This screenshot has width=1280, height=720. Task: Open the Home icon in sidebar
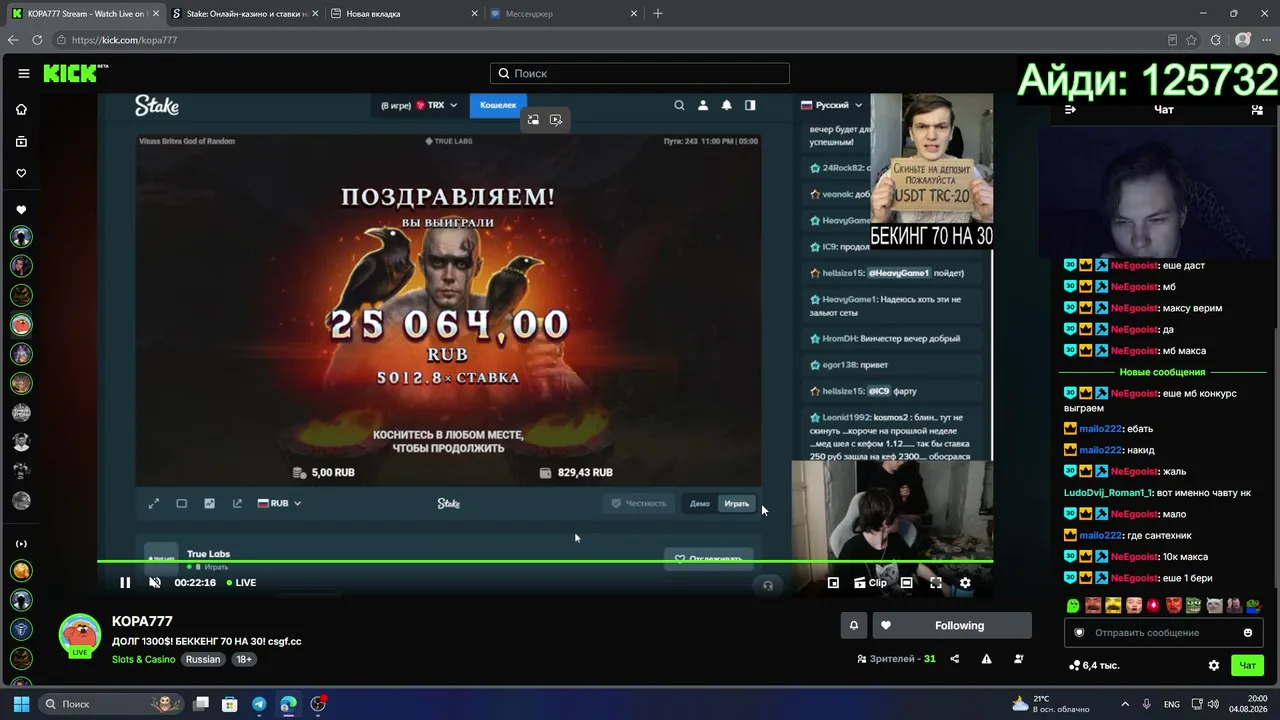tap(21, 109)
